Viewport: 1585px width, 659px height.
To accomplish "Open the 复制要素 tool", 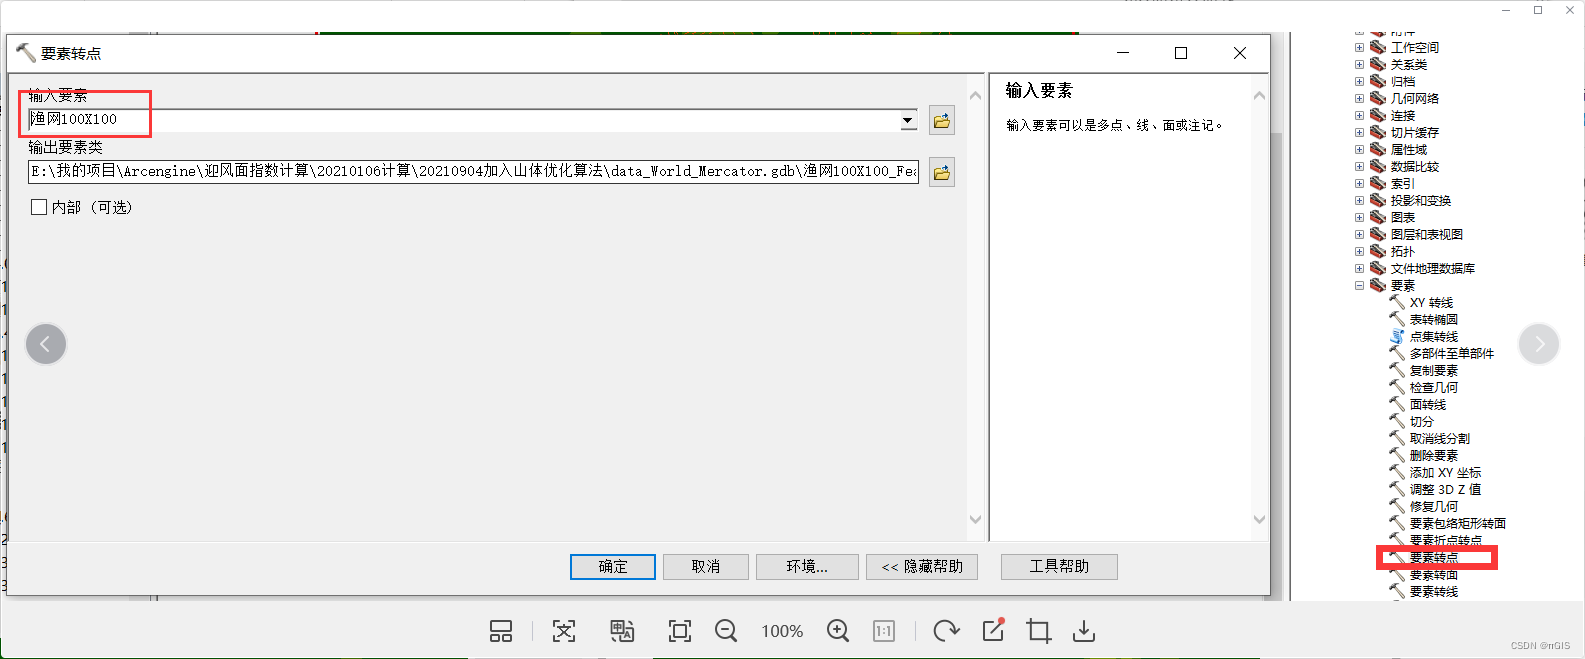I will coord(1433,371).
